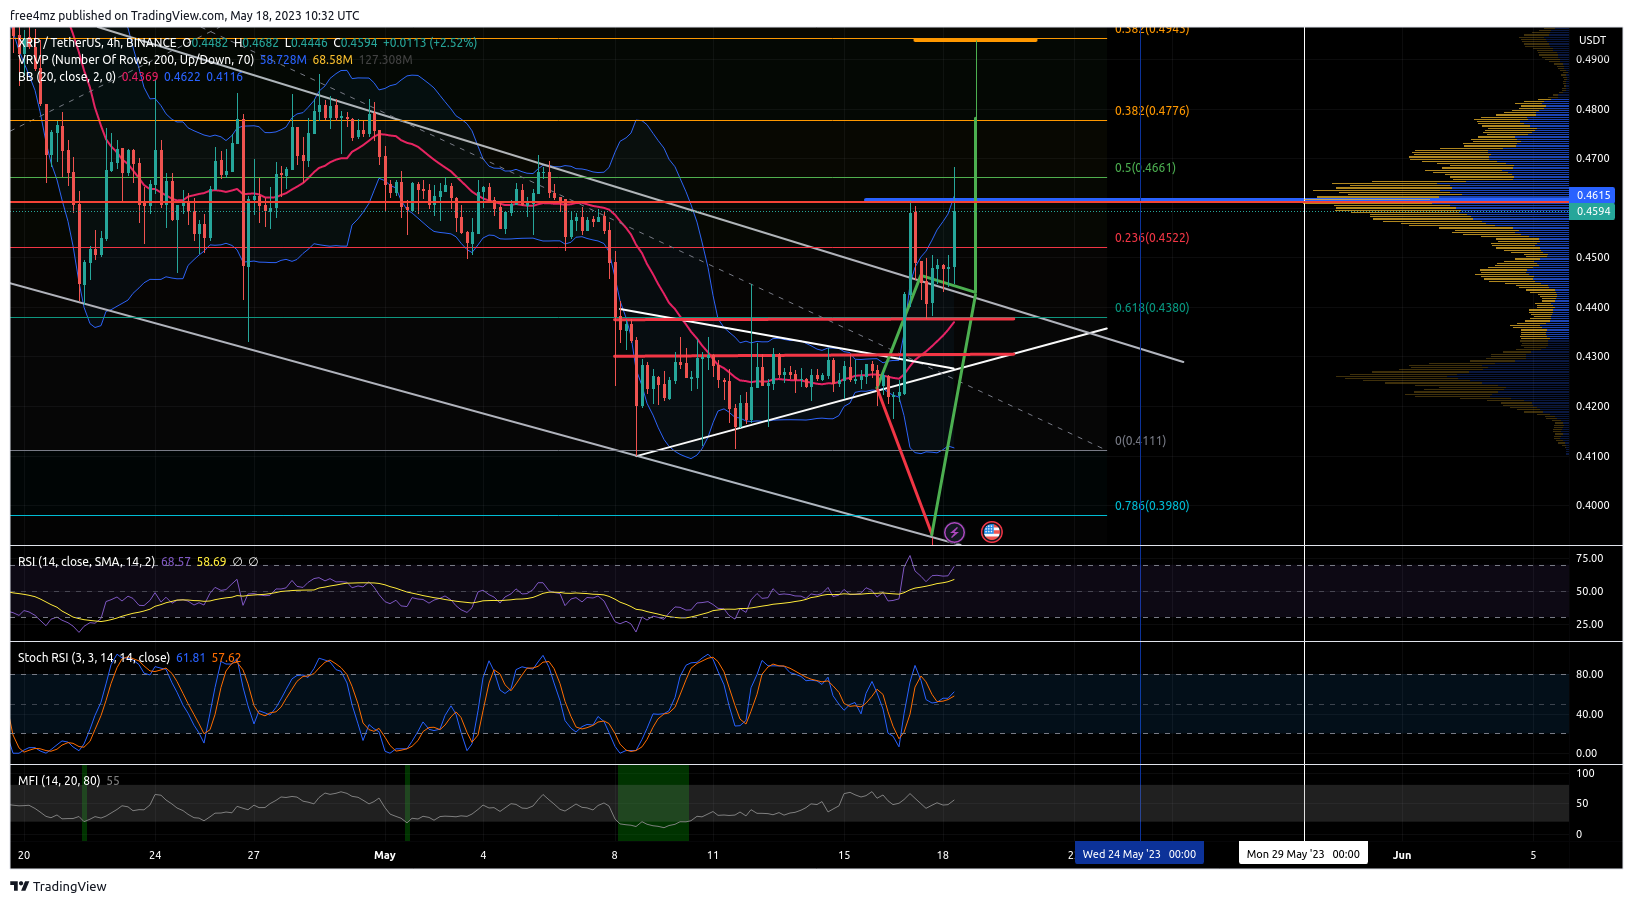Image resolution: width=1633 pixels, height=904 pixels.
Task: Click the Stoch RSI K value 61.81
Action: pos(191,658)
